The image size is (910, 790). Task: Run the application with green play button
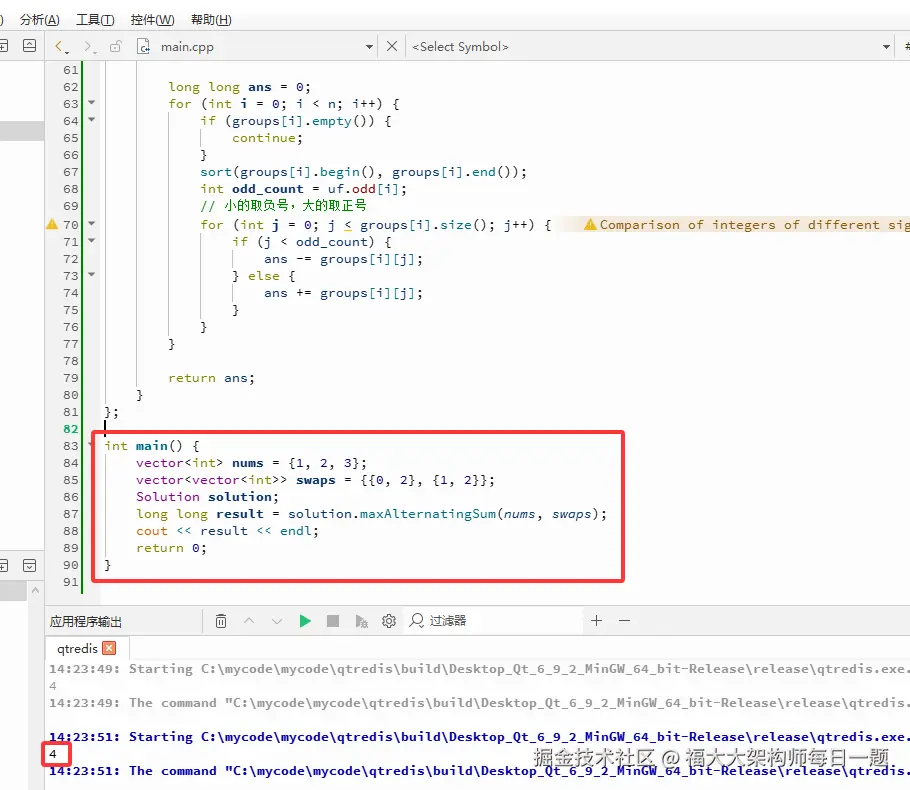point(305,621)
